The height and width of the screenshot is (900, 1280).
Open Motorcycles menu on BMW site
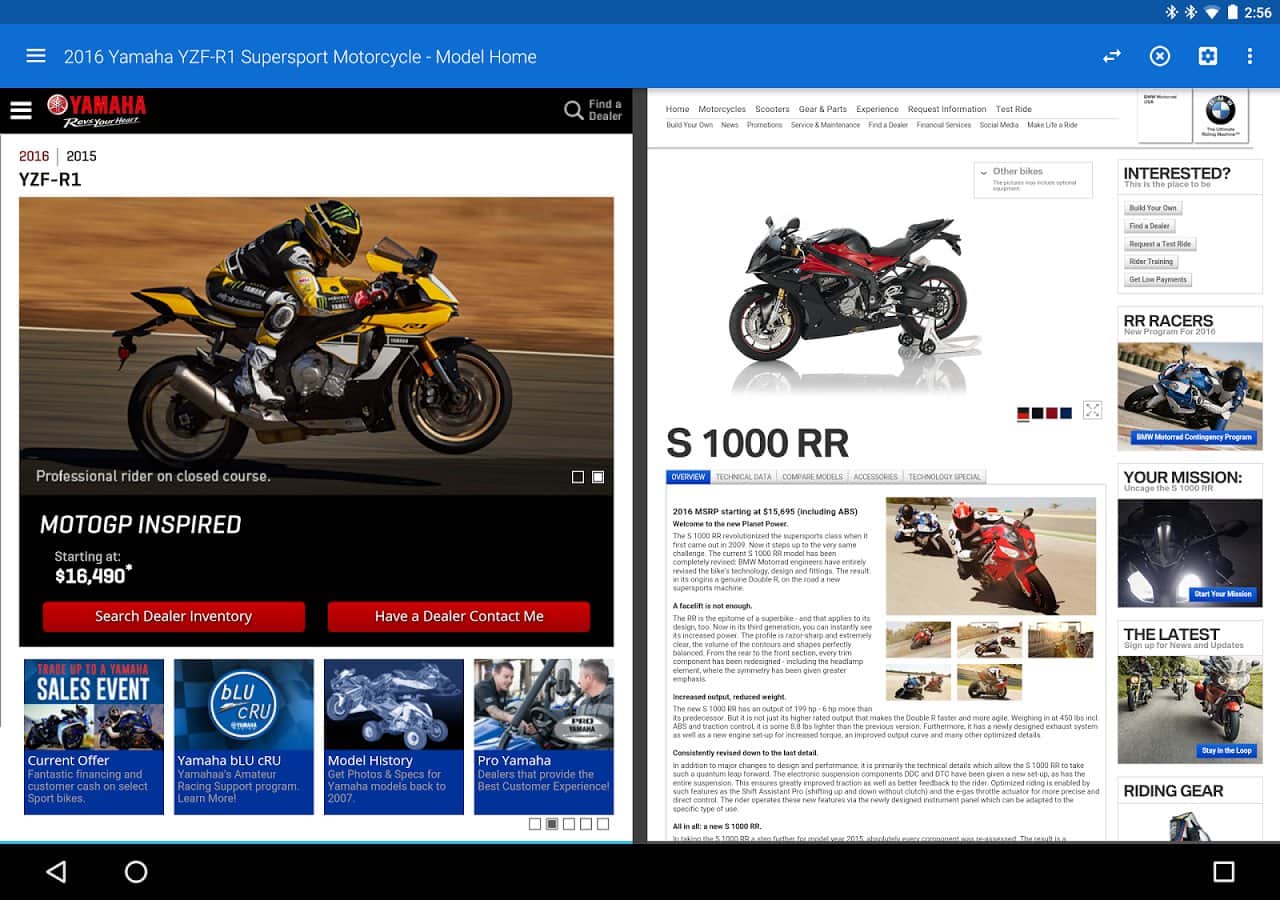click(721, 109)
